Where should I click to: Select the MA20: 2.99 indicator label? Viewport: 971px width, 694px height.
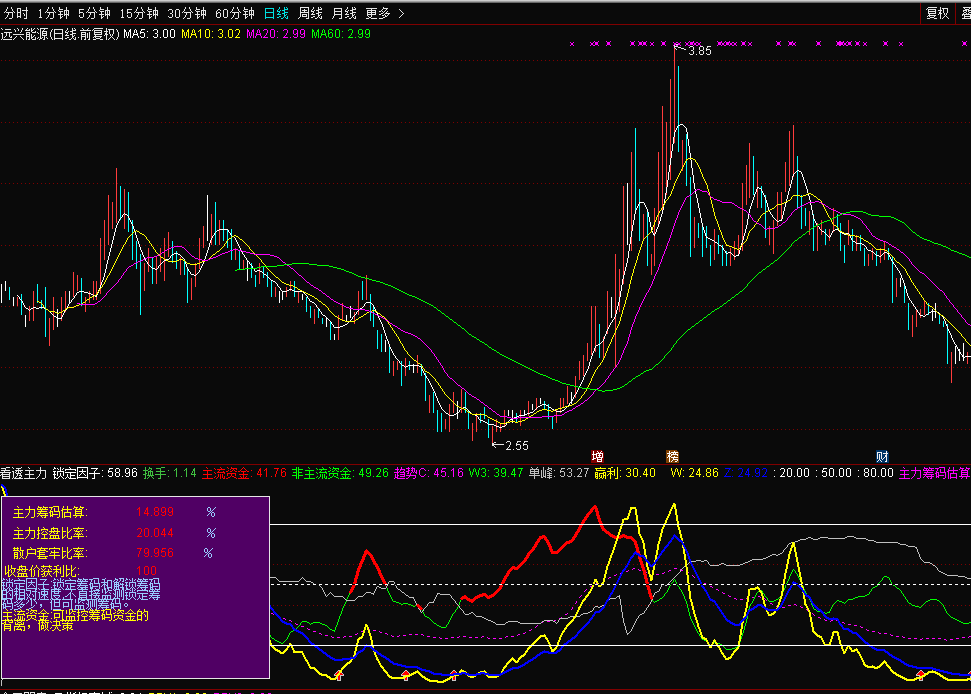[x=276, y=34]
